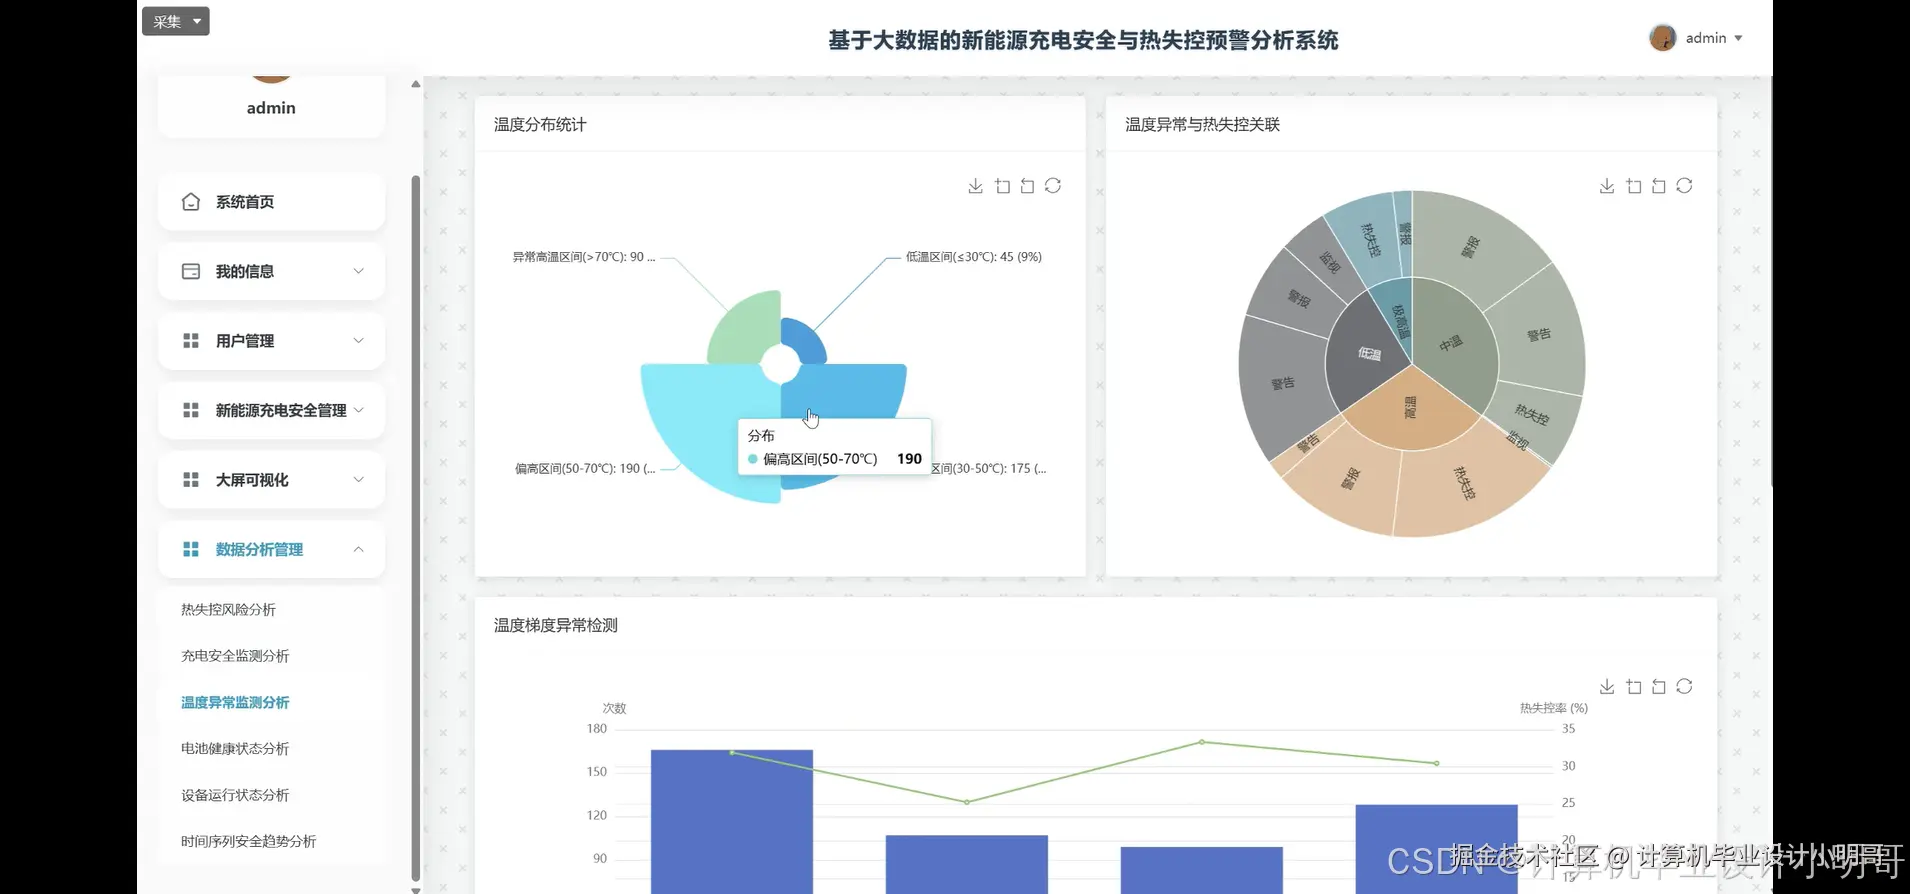1910x894 pixels.
Task: Click the 中温 inner sunburst segment
Action: coord(1450,343)
